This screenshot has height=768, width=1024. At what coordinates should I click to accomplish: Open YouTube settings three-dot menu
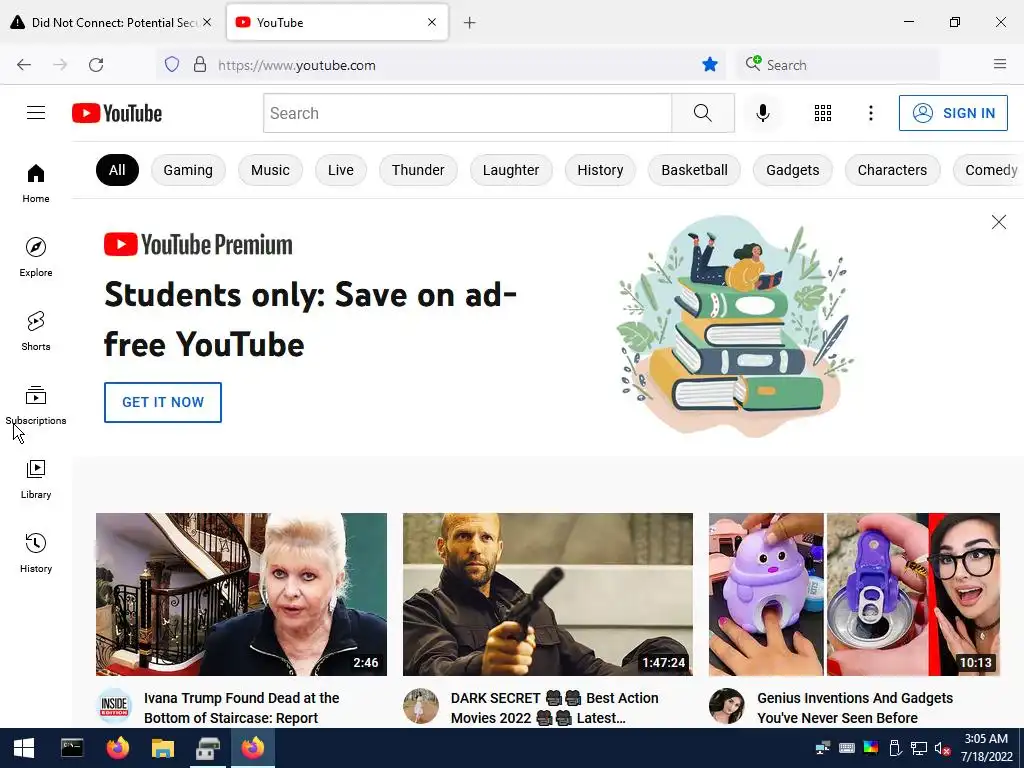tap(871, 113)
